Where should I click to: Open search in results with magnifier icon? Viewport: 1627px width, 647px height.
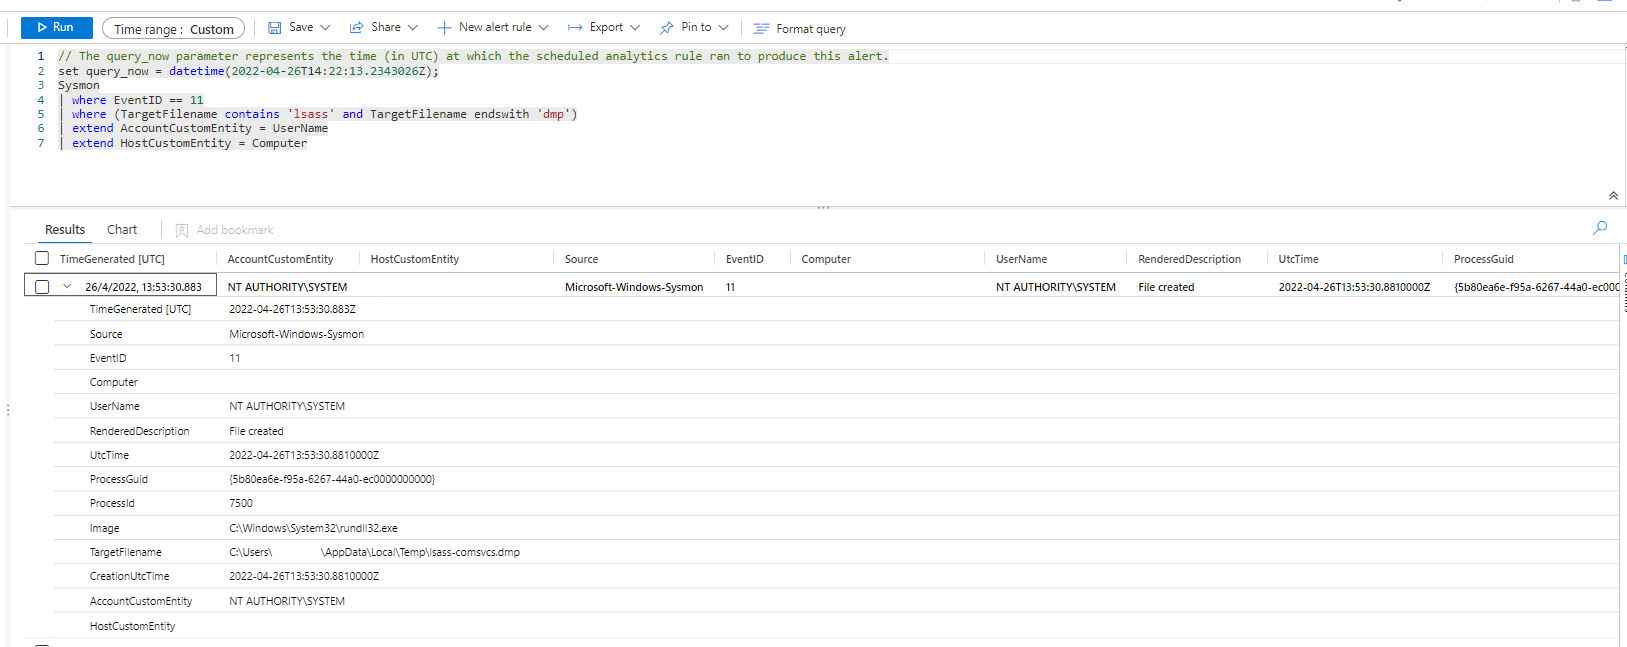click(1600, 228)
